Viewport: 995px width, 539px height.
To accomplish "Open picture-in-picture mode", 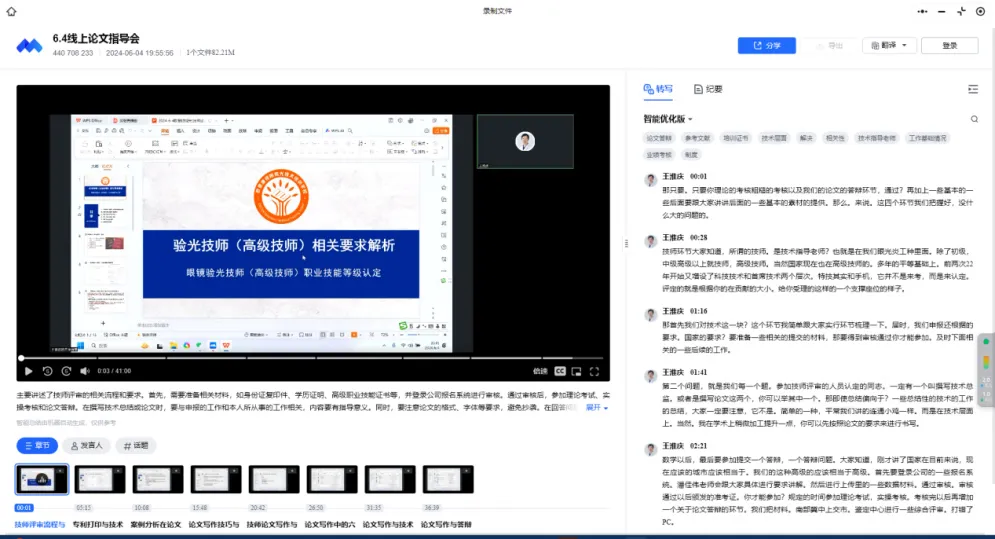I will coord(577,371).
